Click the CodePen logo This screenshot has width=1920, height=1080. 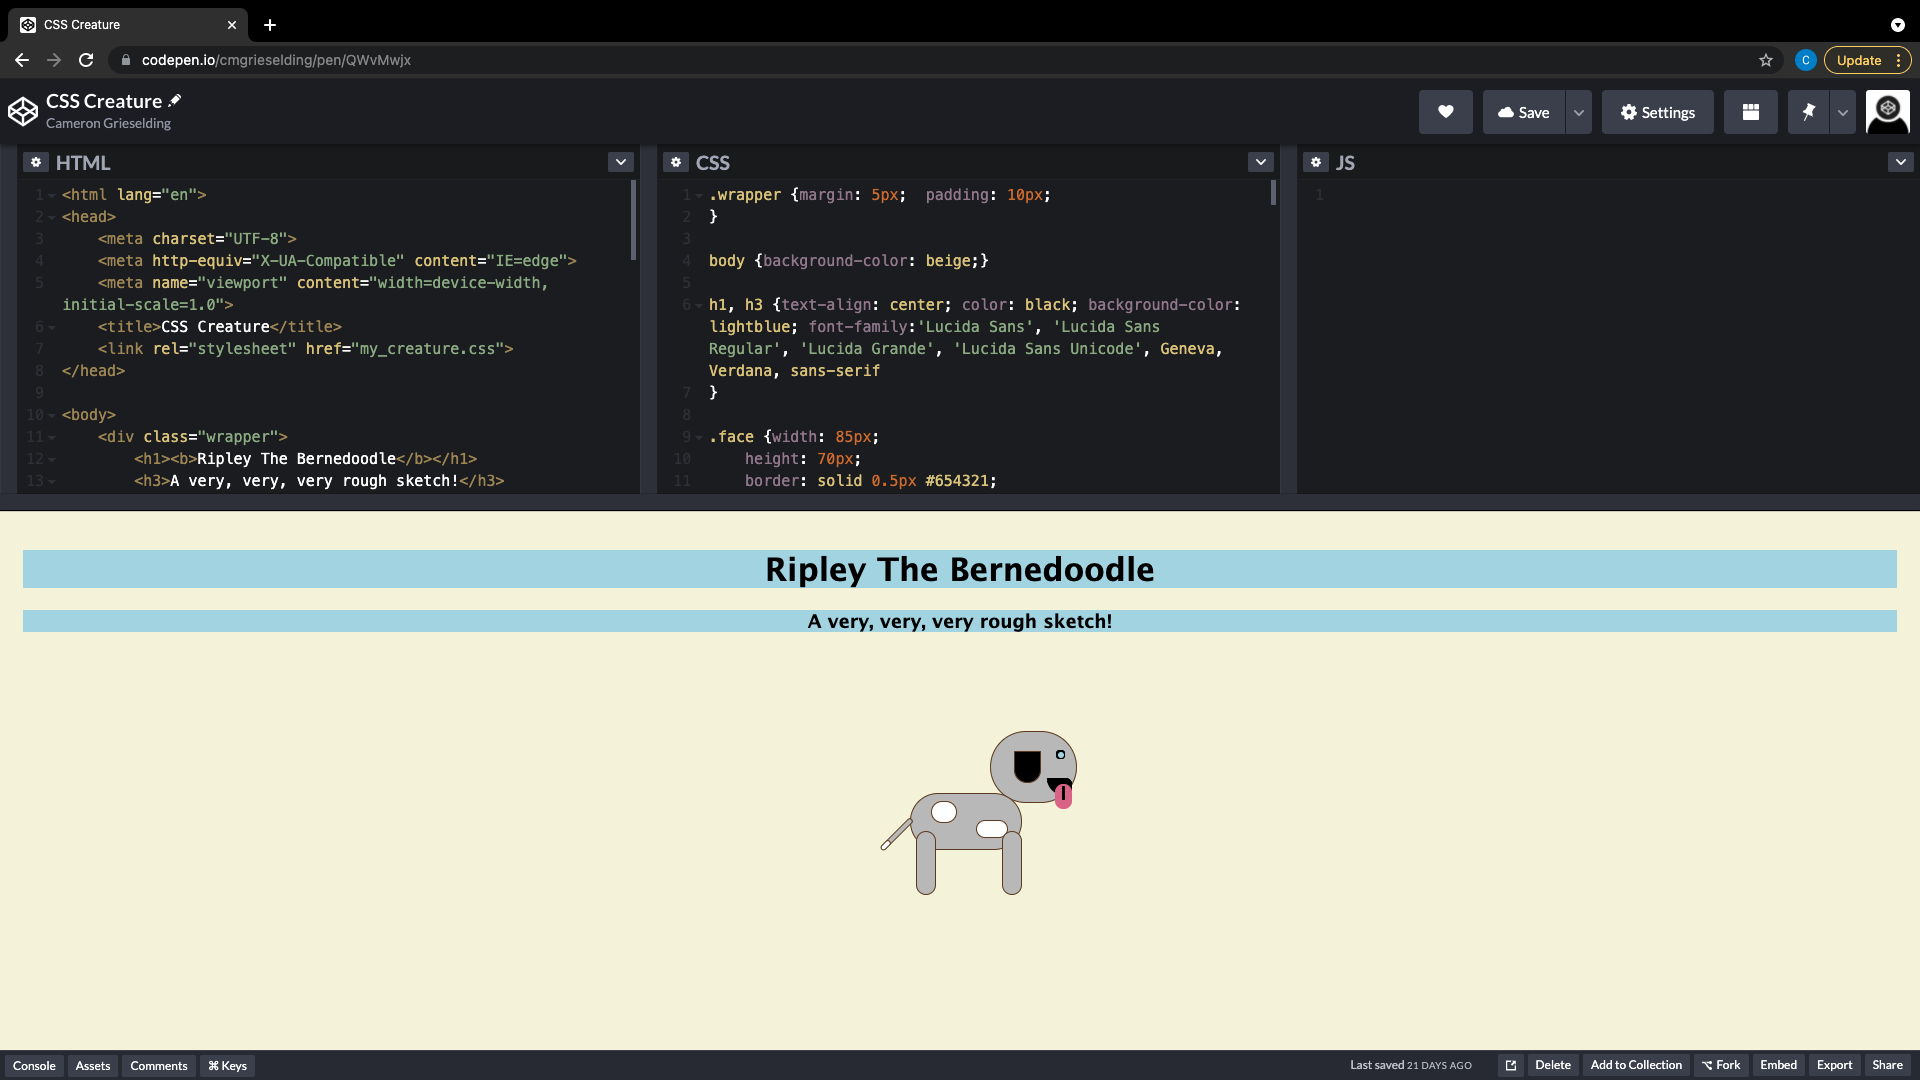click(x=23, y=111)
